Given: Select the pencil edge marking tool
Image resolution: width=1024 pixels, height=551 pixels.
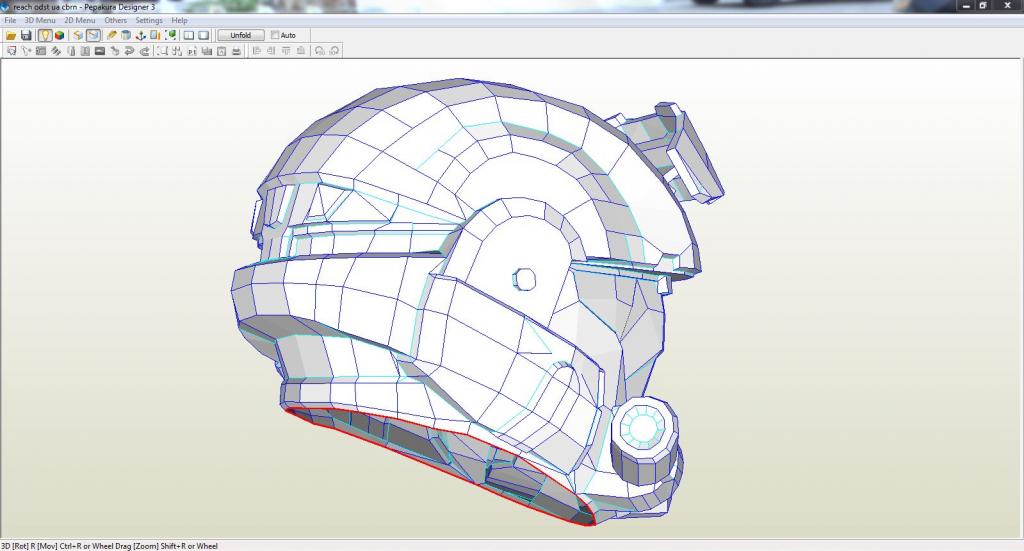Looking at the screenshot, I should coord(112,35).
